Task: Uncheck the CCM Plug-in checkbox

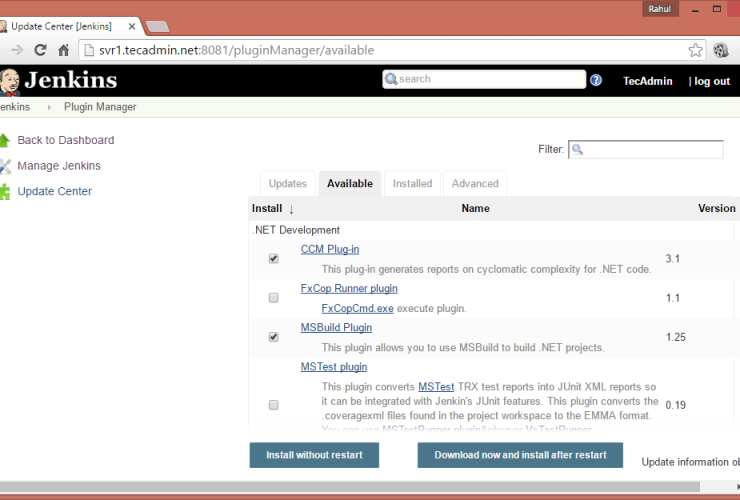Action: 274,259
